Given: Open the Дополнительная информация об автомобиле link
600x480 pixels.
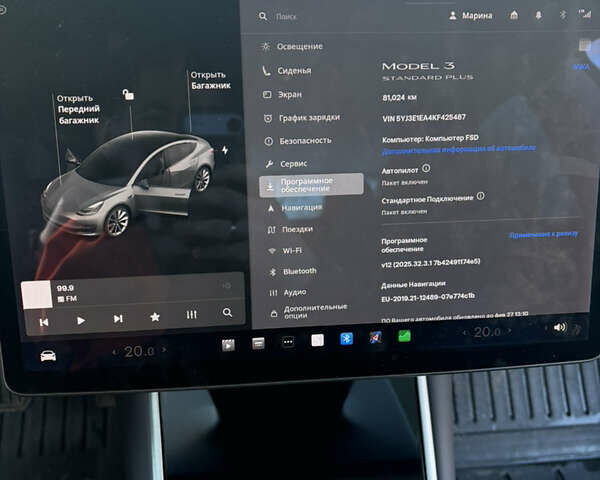Looking at the screenshot, I should [x=459, y=148].
